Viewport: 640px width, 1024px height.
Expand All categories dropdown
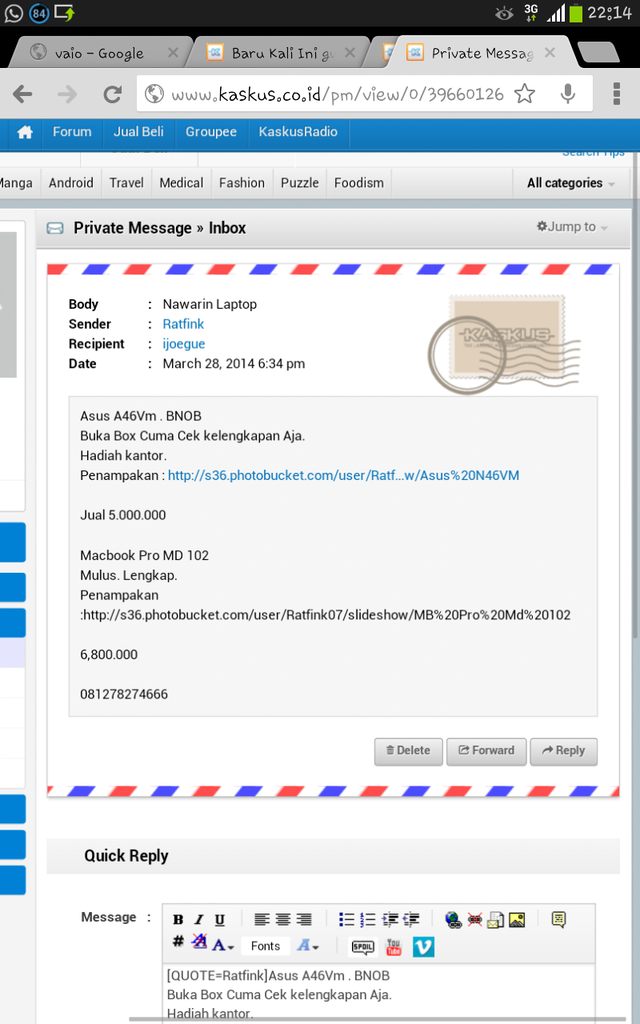coord(571,183)
